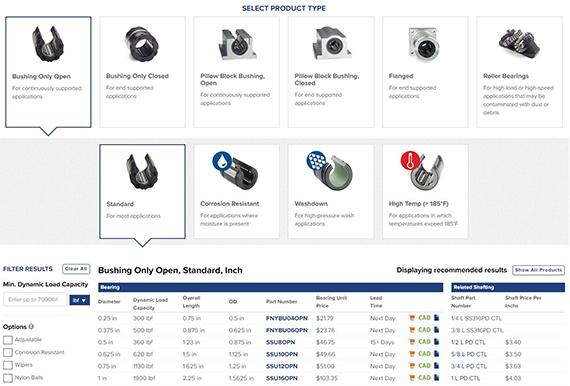Choose the Roller Bearings product card

tap(519, 72)
